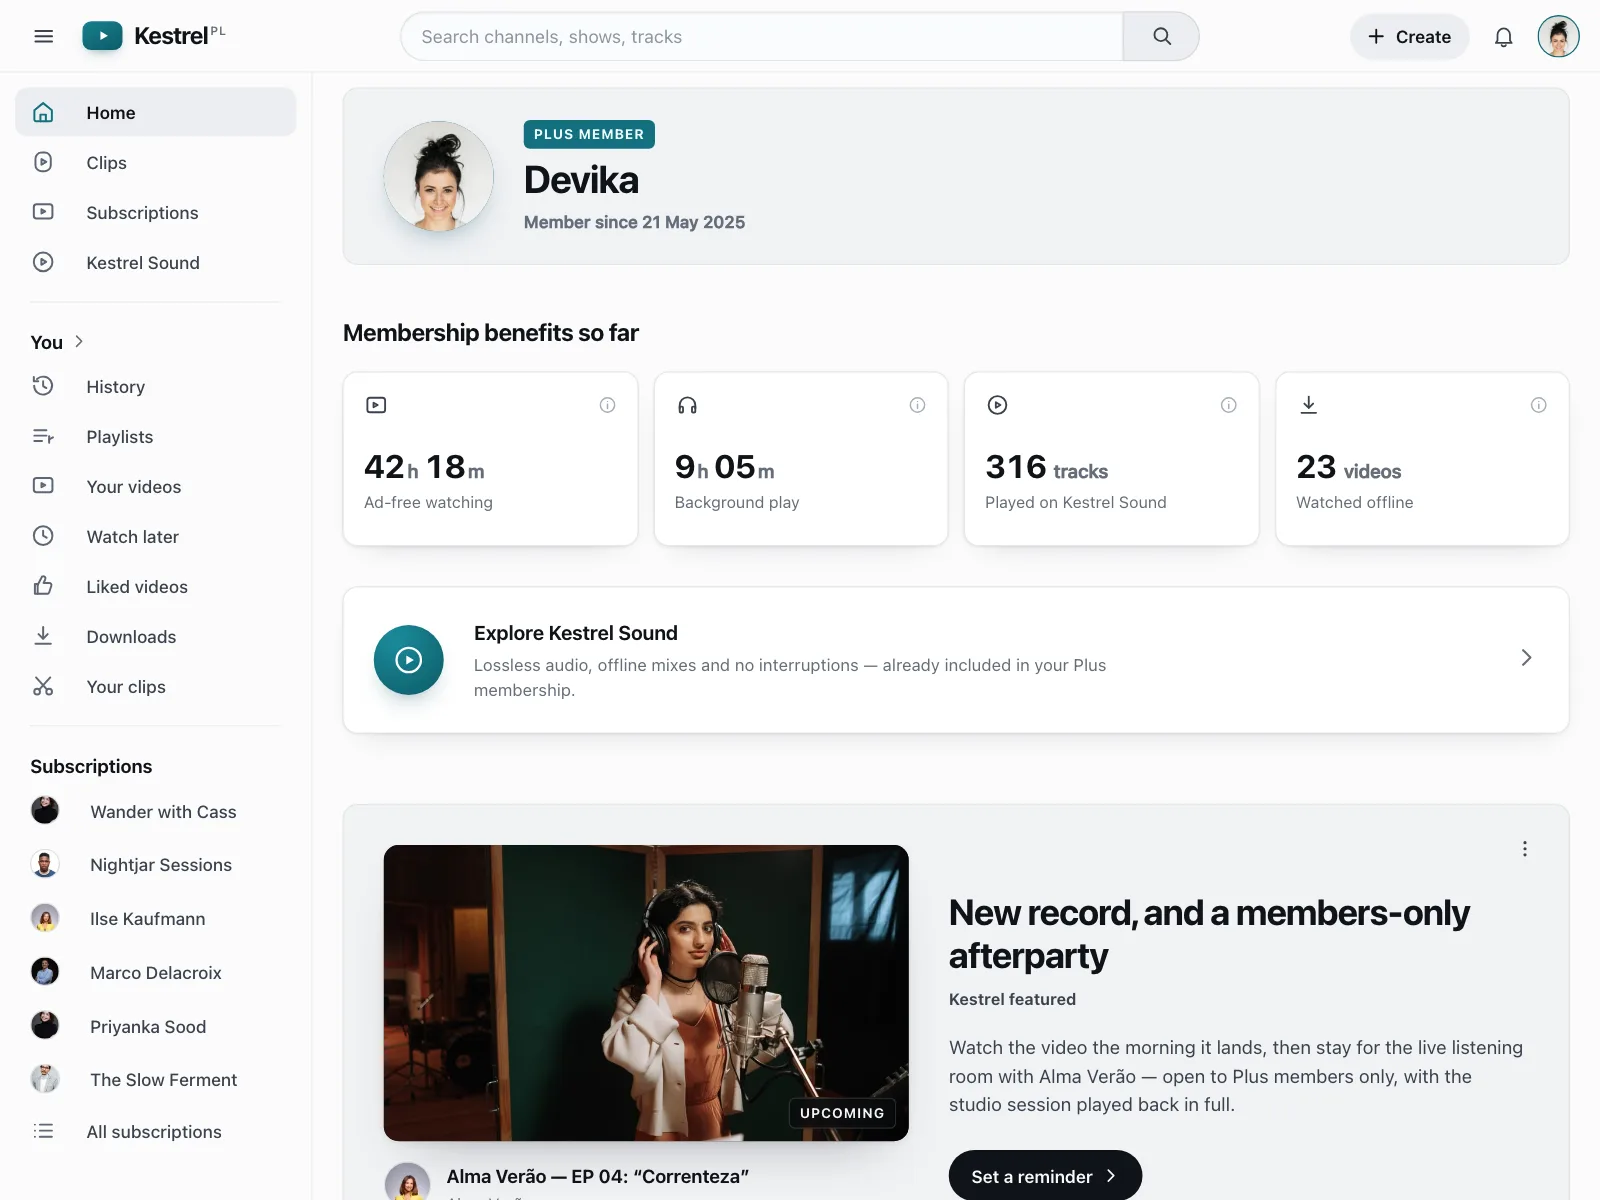Click the All subscriptions list icon
The width and height of the screenshot is (1600, 1200).
coord(43,1131)
